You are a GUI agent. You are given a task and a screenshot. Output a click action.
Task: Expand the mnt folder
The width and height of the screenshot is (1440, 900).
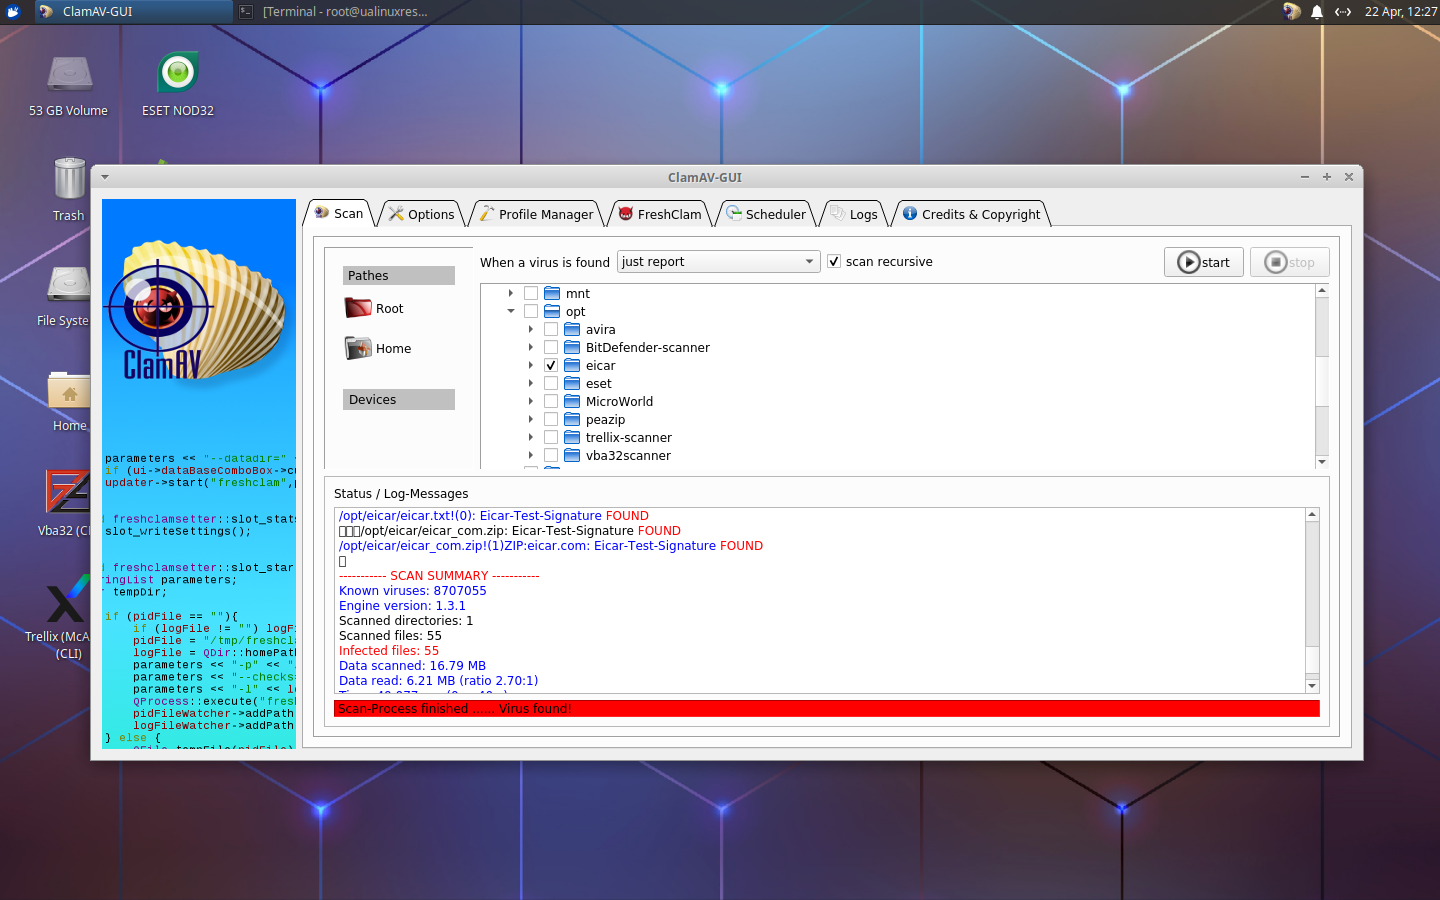point(511,293)
